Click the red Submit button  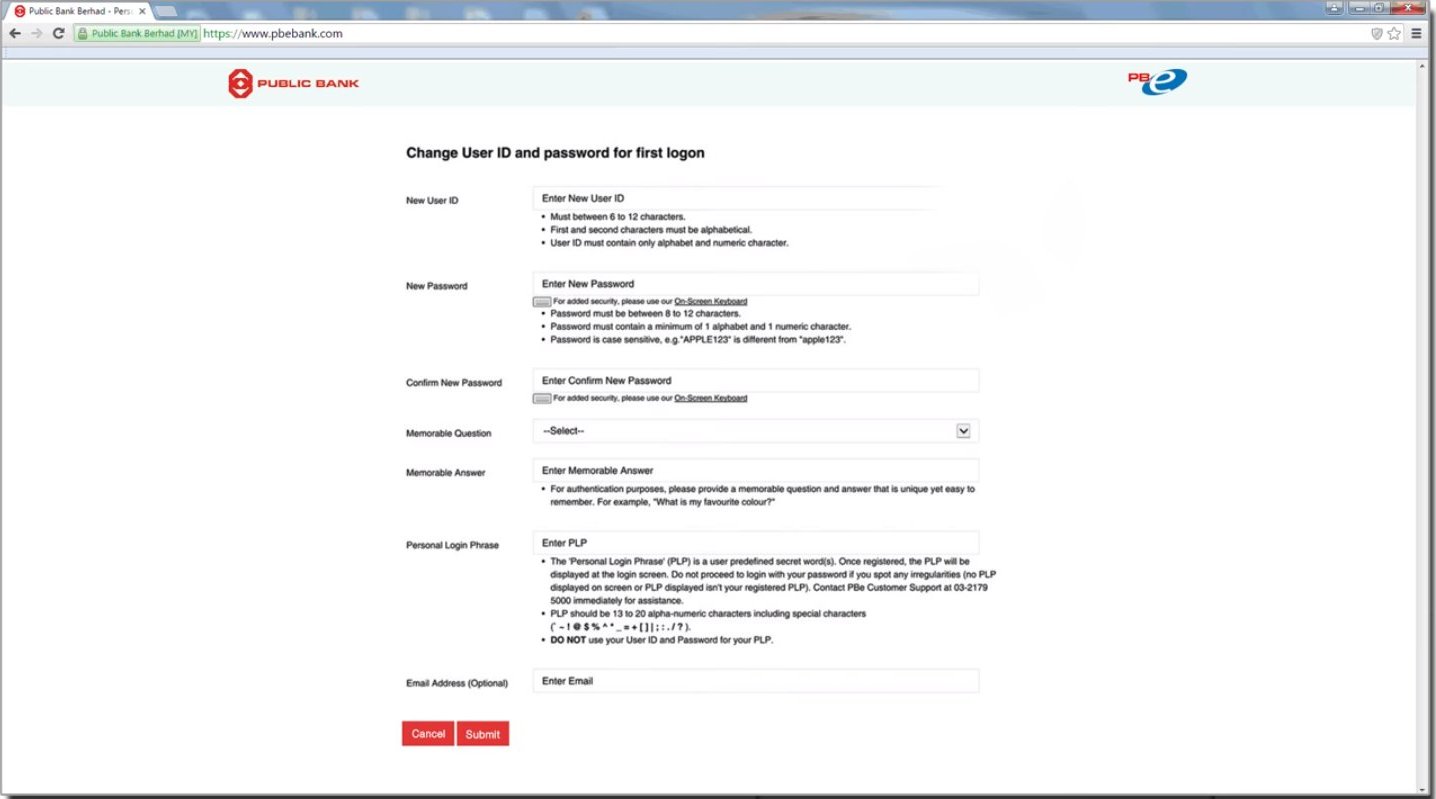483,734
